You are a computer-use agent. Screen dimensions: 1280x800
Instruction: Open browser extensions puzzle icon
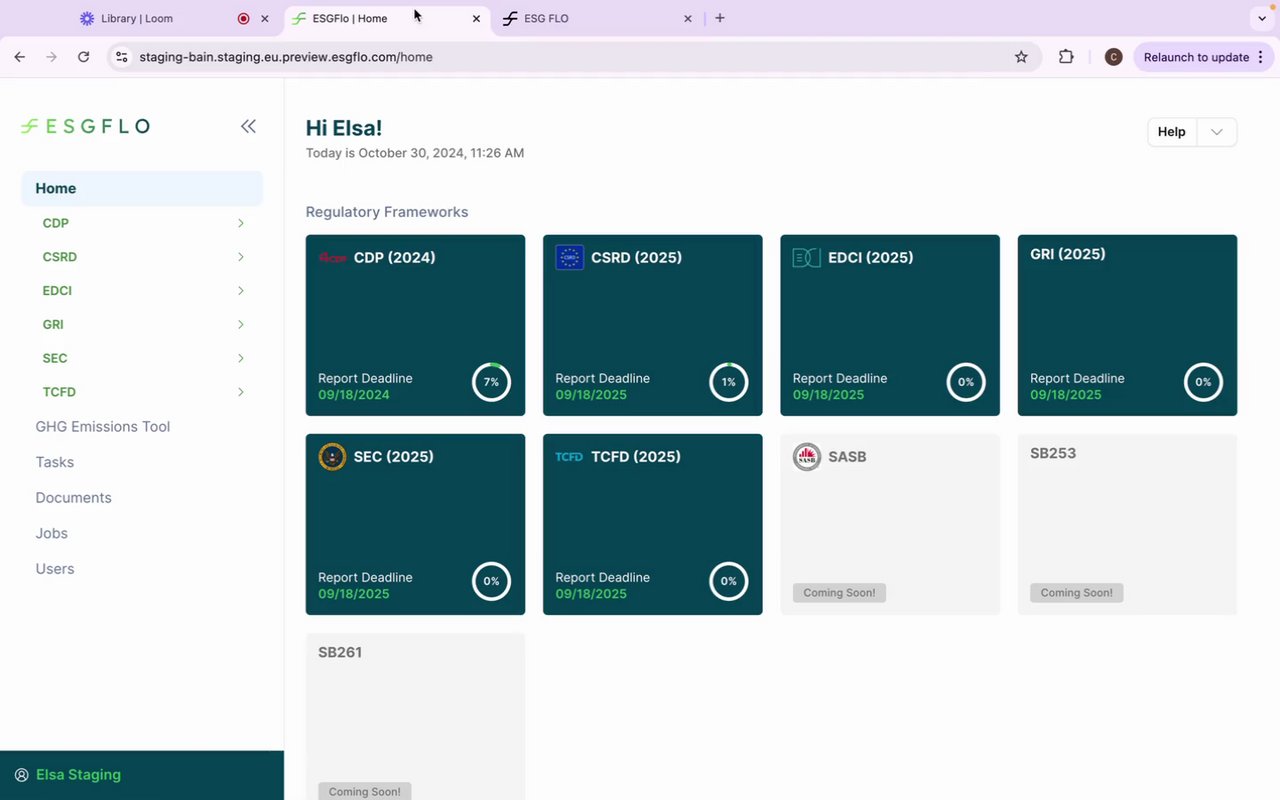1066,57
